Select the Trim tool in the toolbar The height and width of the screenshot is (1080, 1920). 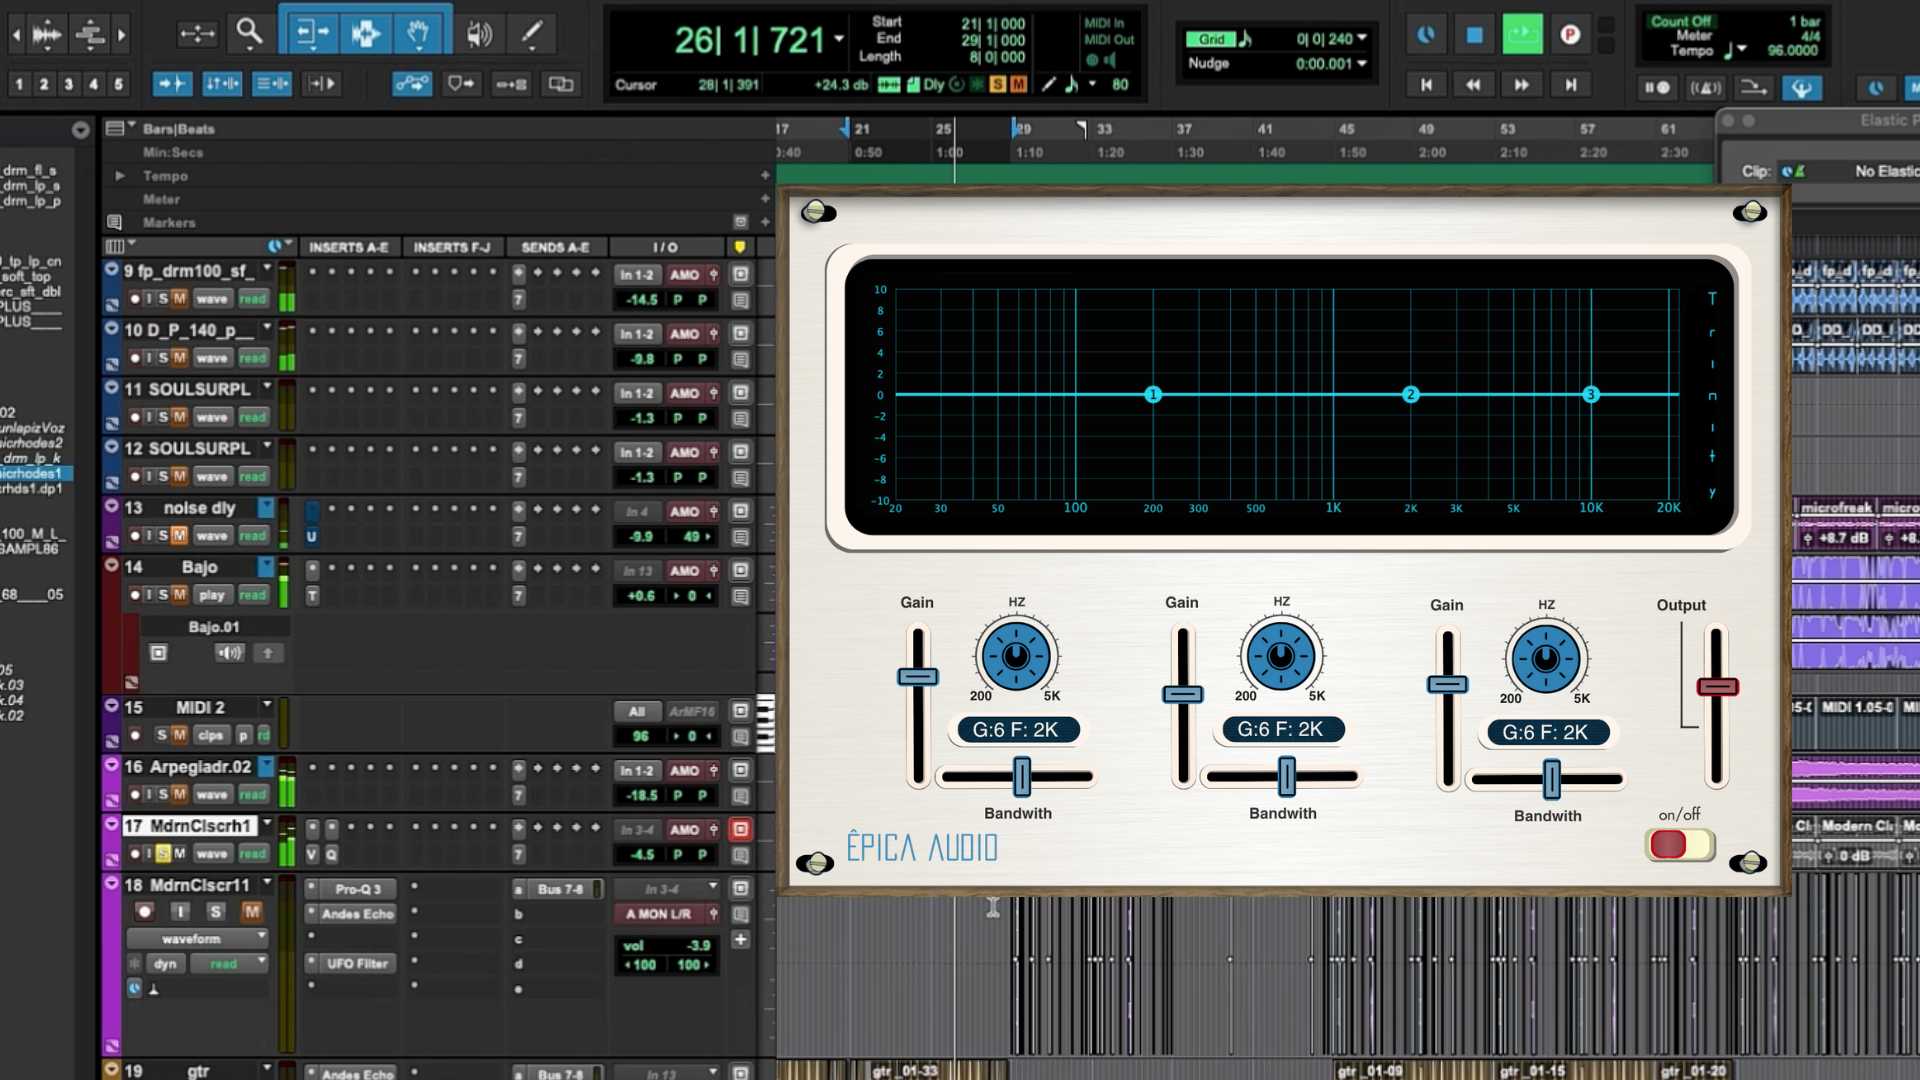[x=310, y=31]
